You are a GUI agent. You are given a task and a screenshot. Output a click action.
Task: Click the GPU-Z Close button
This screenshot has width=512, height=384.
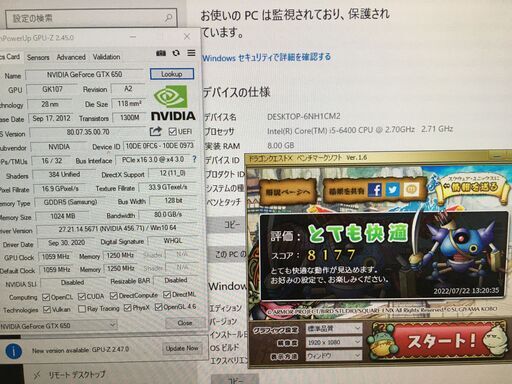[185, 323]
